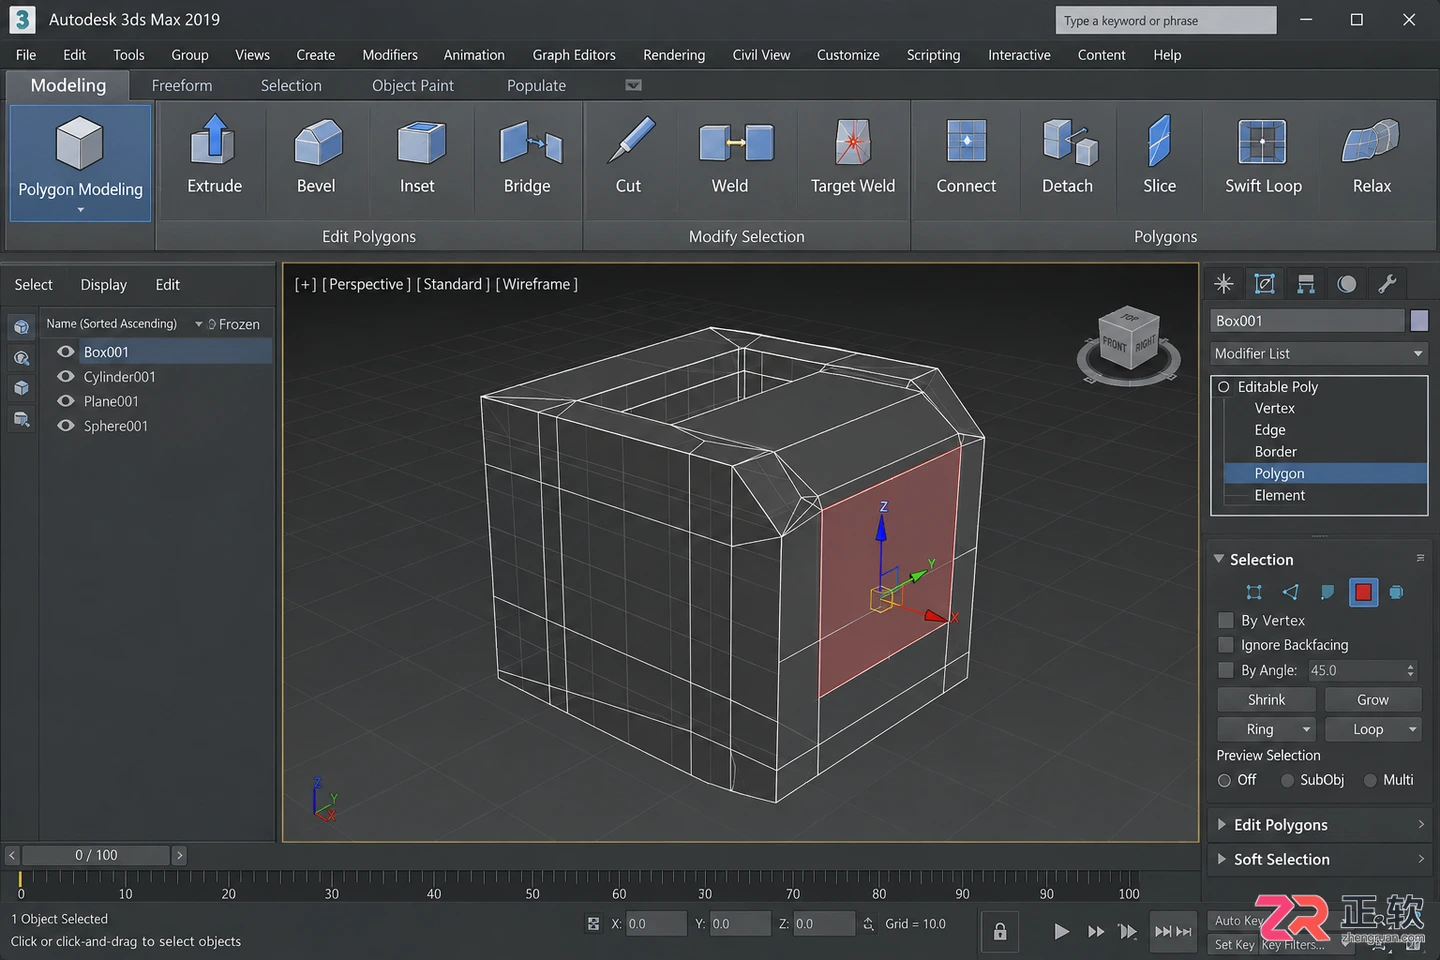The width and height of the screenshot is (1440, 960).
Task: Expand the Polygon Modeling dropdown arrow
Action: [x=80, y=210]
